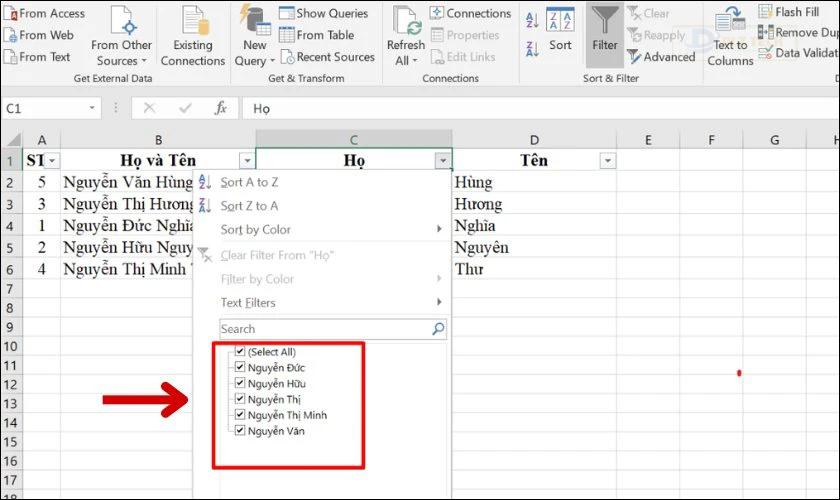Sort ascending with ribbon A-Z icon

coord(532,21)
